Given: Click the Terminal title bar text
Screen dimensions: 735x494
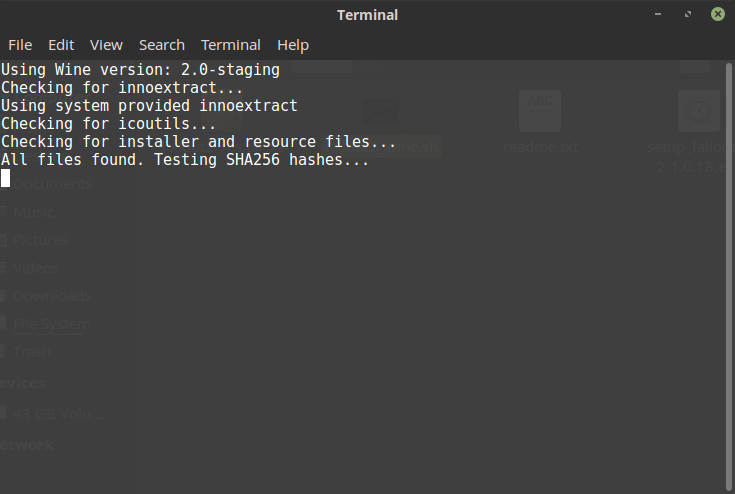Looking at the screenshot, I should pos(368,15).
